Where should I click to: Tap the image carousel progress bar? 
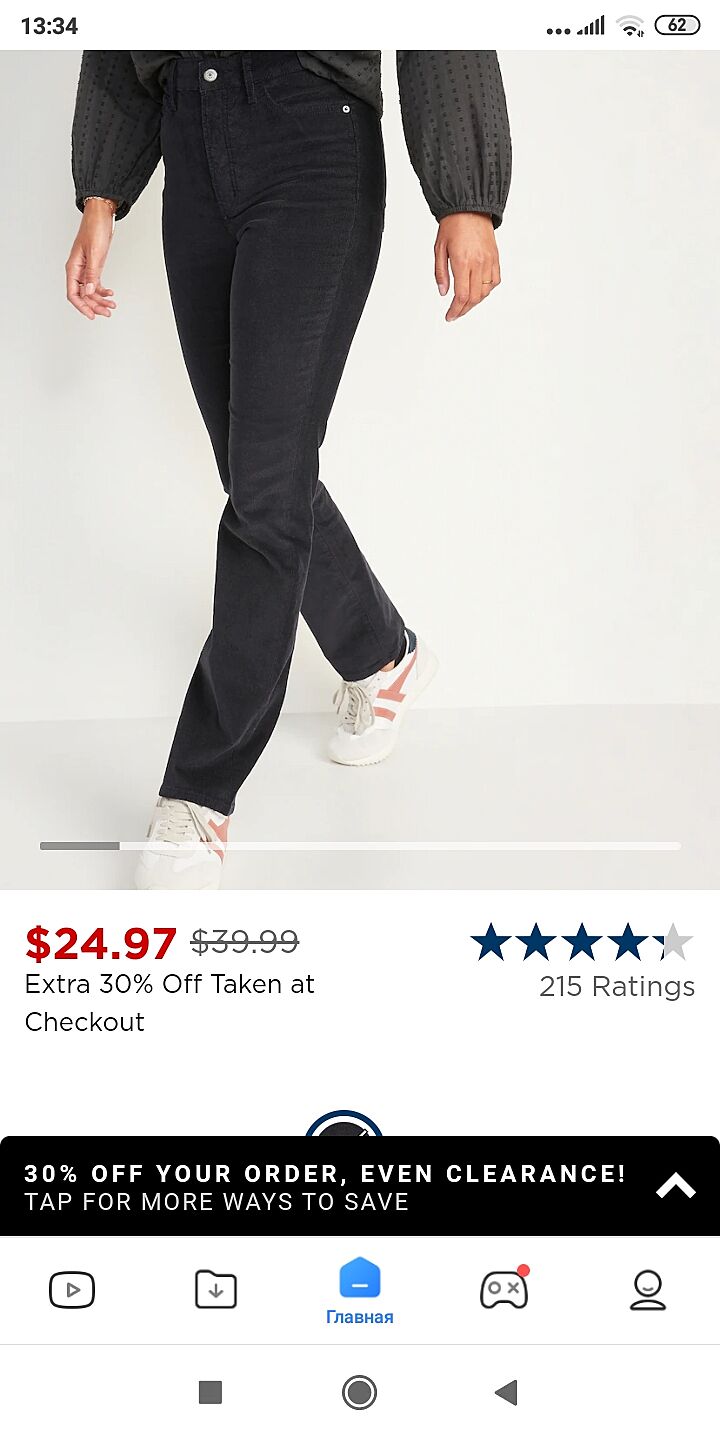tap(360, 846)
